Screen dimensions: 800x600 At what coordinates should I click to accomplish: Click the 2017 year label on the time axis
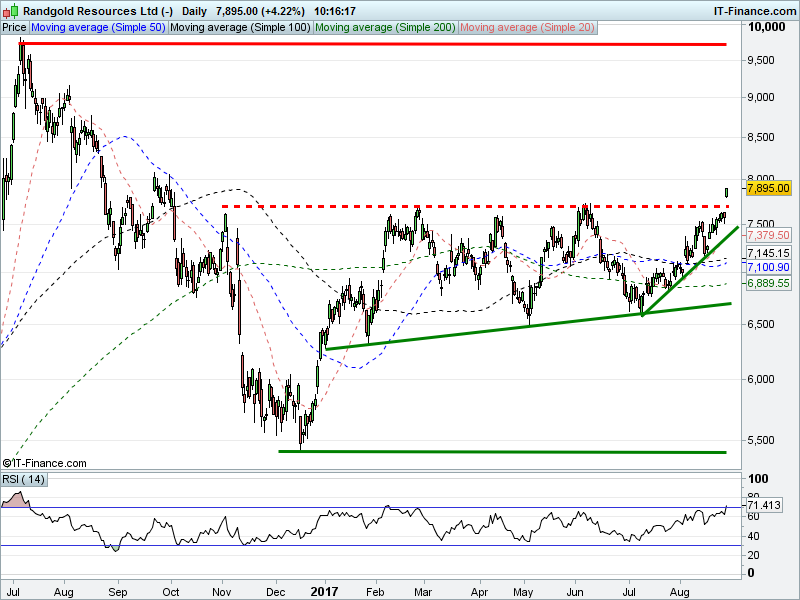(x=324, y=592)
